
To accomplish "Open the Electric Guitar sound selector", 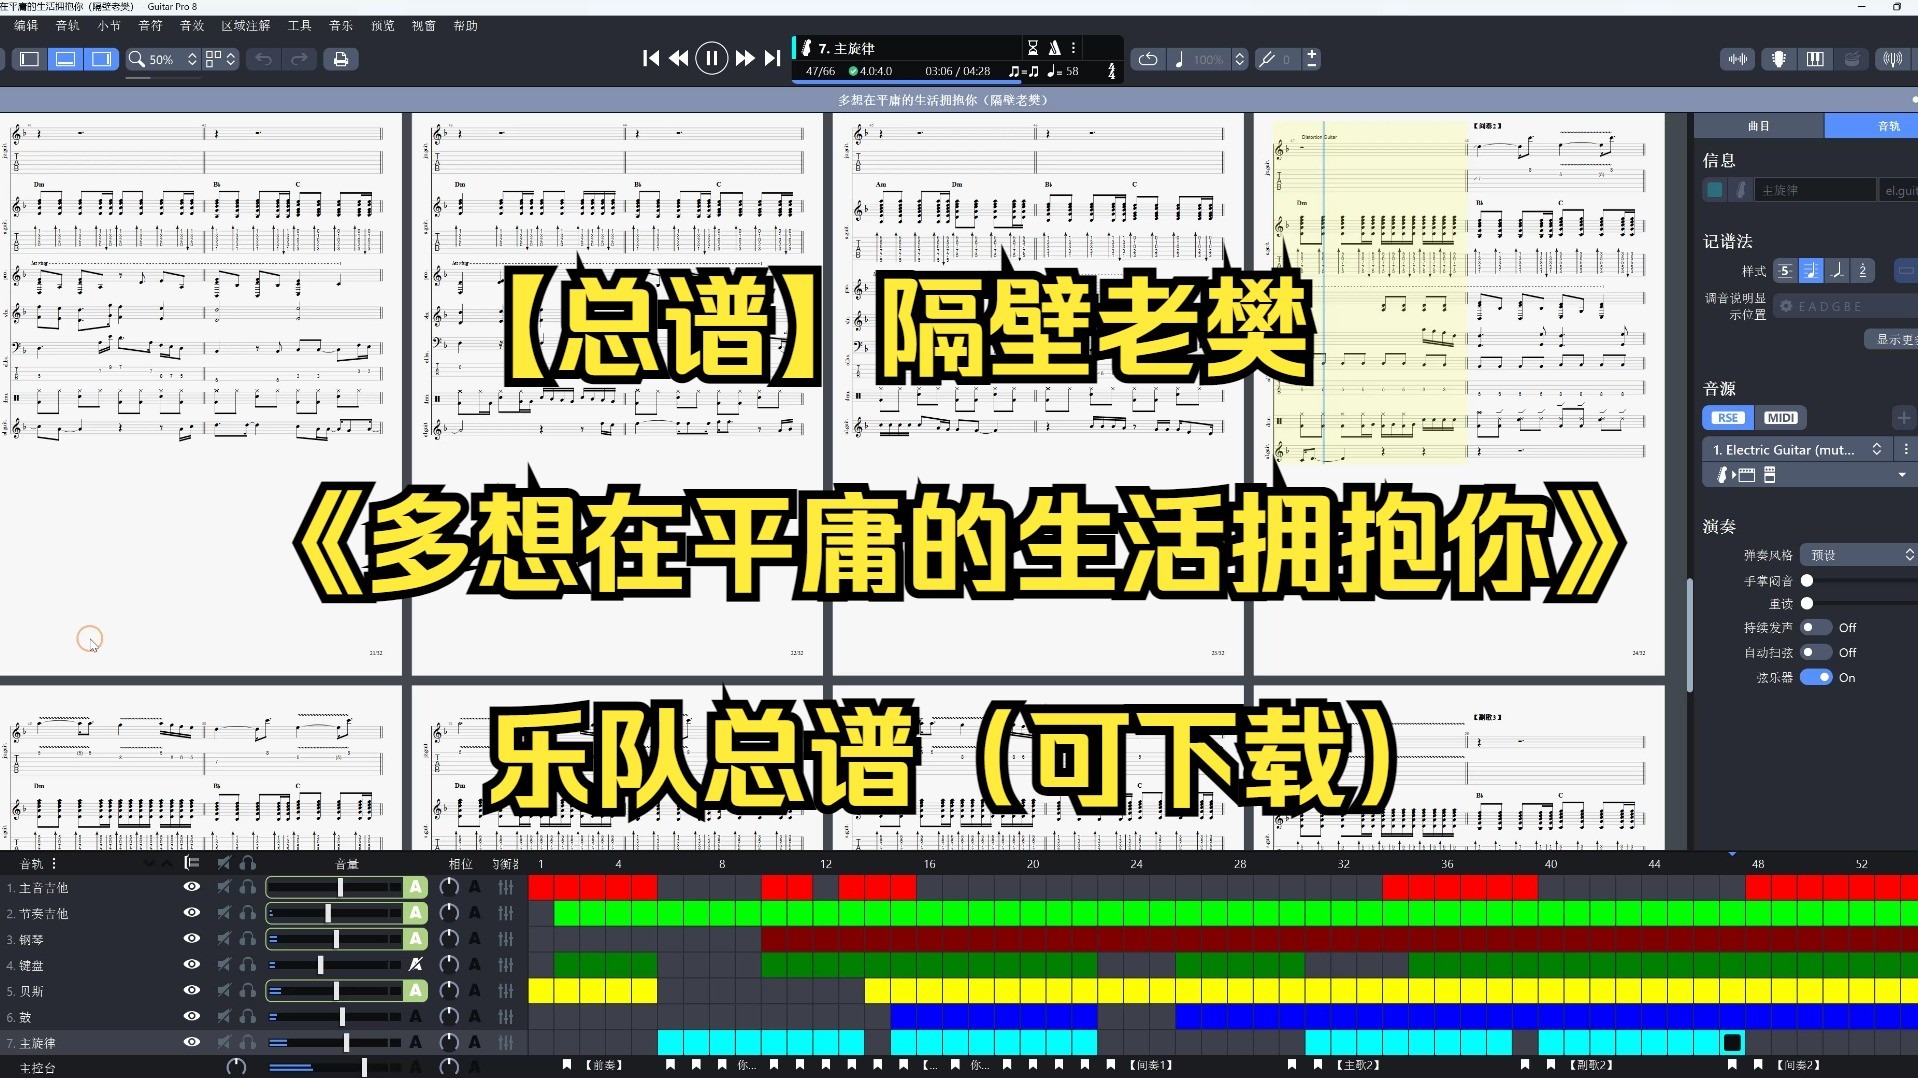I will pos(1796,450).
